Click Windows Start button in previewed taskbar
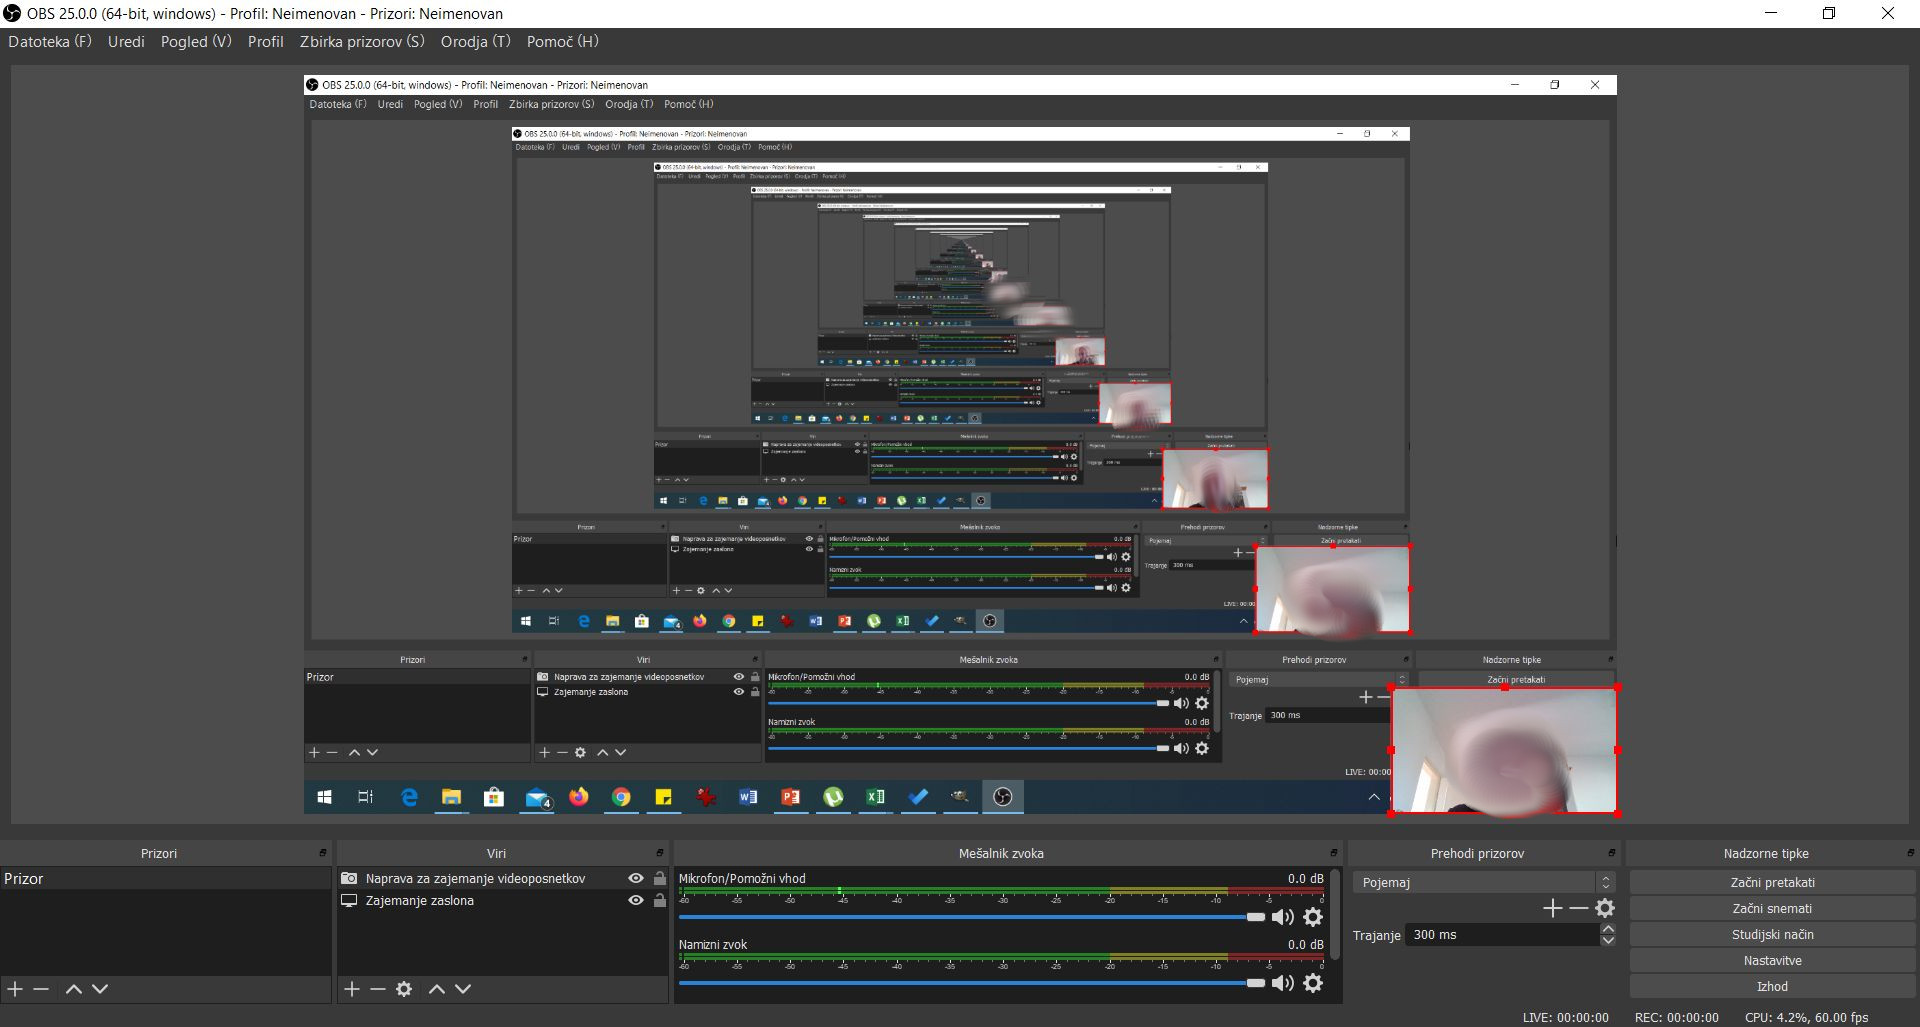1920x1027 pixels. 324,797
